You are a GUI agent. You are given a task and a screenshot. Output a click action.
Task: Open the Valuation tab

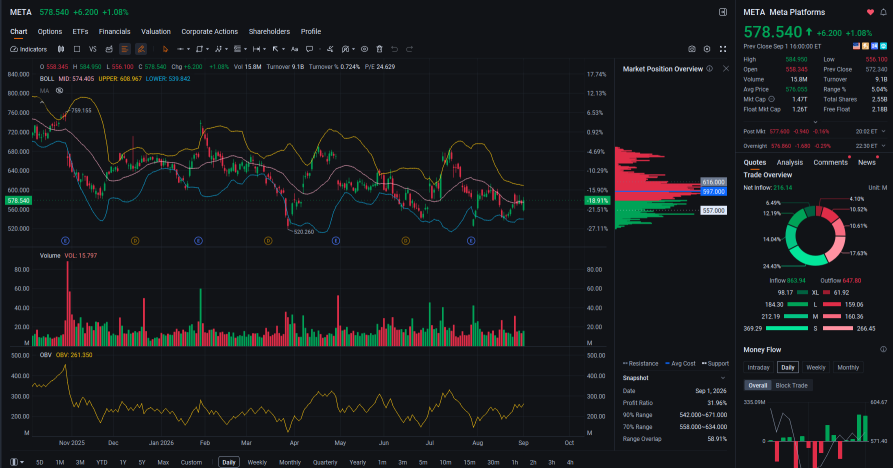[x=156, y=32]
